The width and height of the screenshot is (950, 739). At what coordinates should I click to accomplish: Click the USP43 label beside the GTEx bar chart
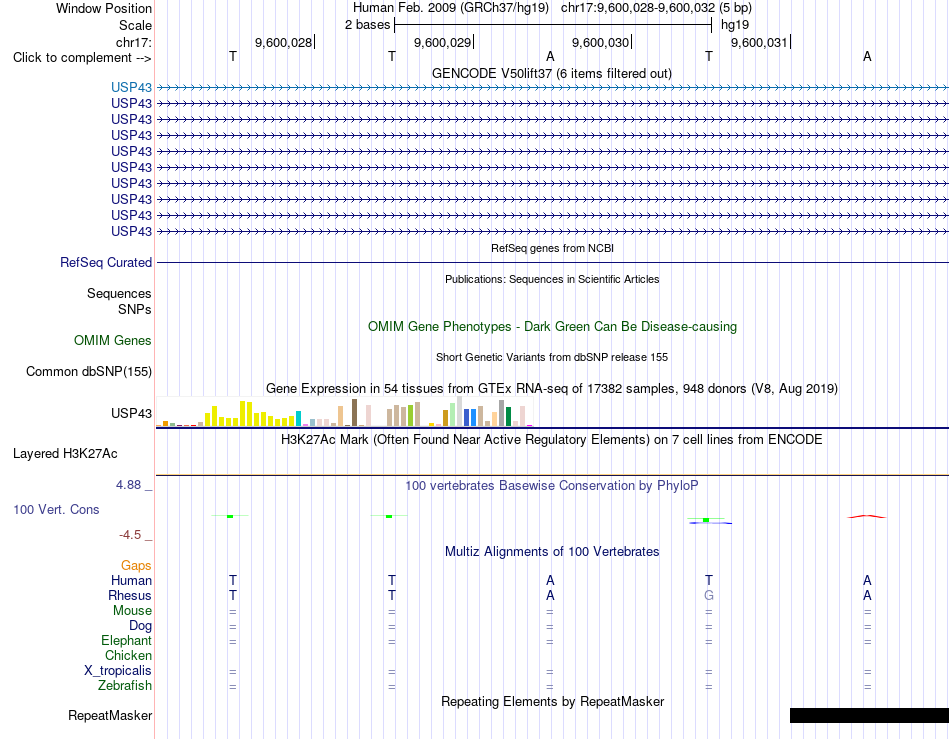pos(131,413)
